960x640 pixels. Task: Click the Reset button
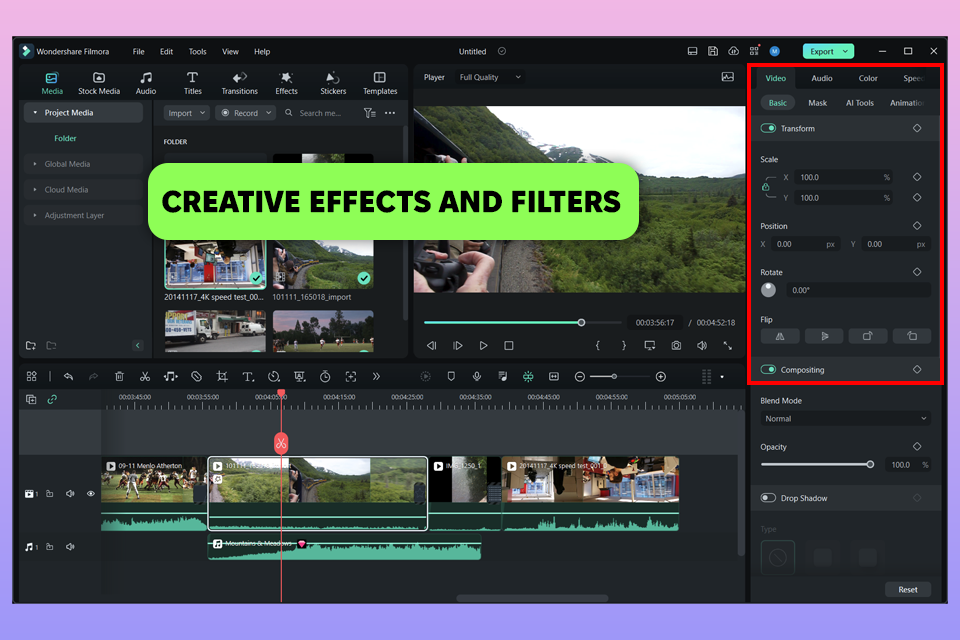(907, 589)
